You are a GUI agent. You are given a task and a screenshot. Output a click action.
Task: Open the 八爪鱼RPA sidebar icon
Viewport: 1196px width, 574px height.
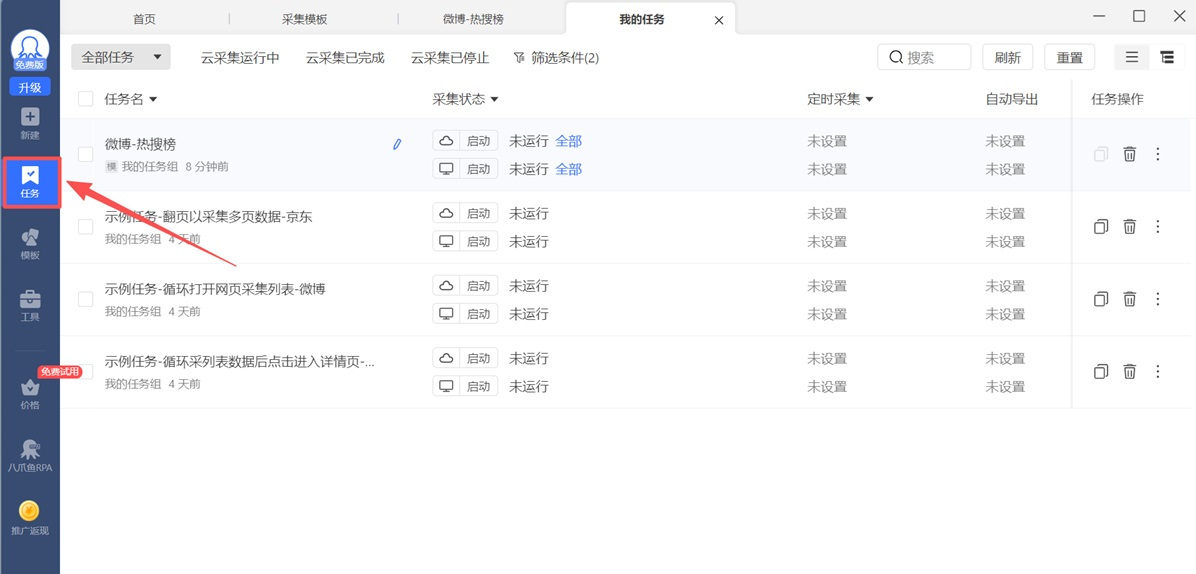tap(30, 455)
